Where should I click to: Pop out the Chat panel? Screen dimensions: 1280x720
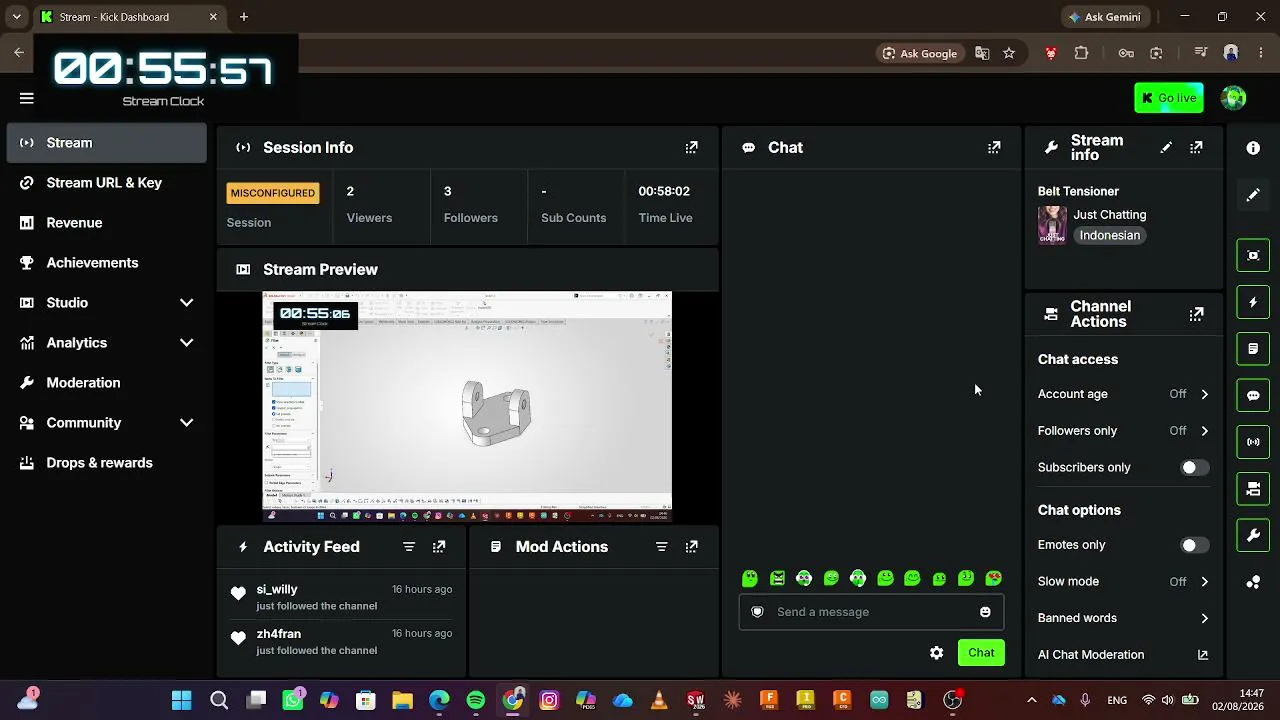tap(994, 147)
